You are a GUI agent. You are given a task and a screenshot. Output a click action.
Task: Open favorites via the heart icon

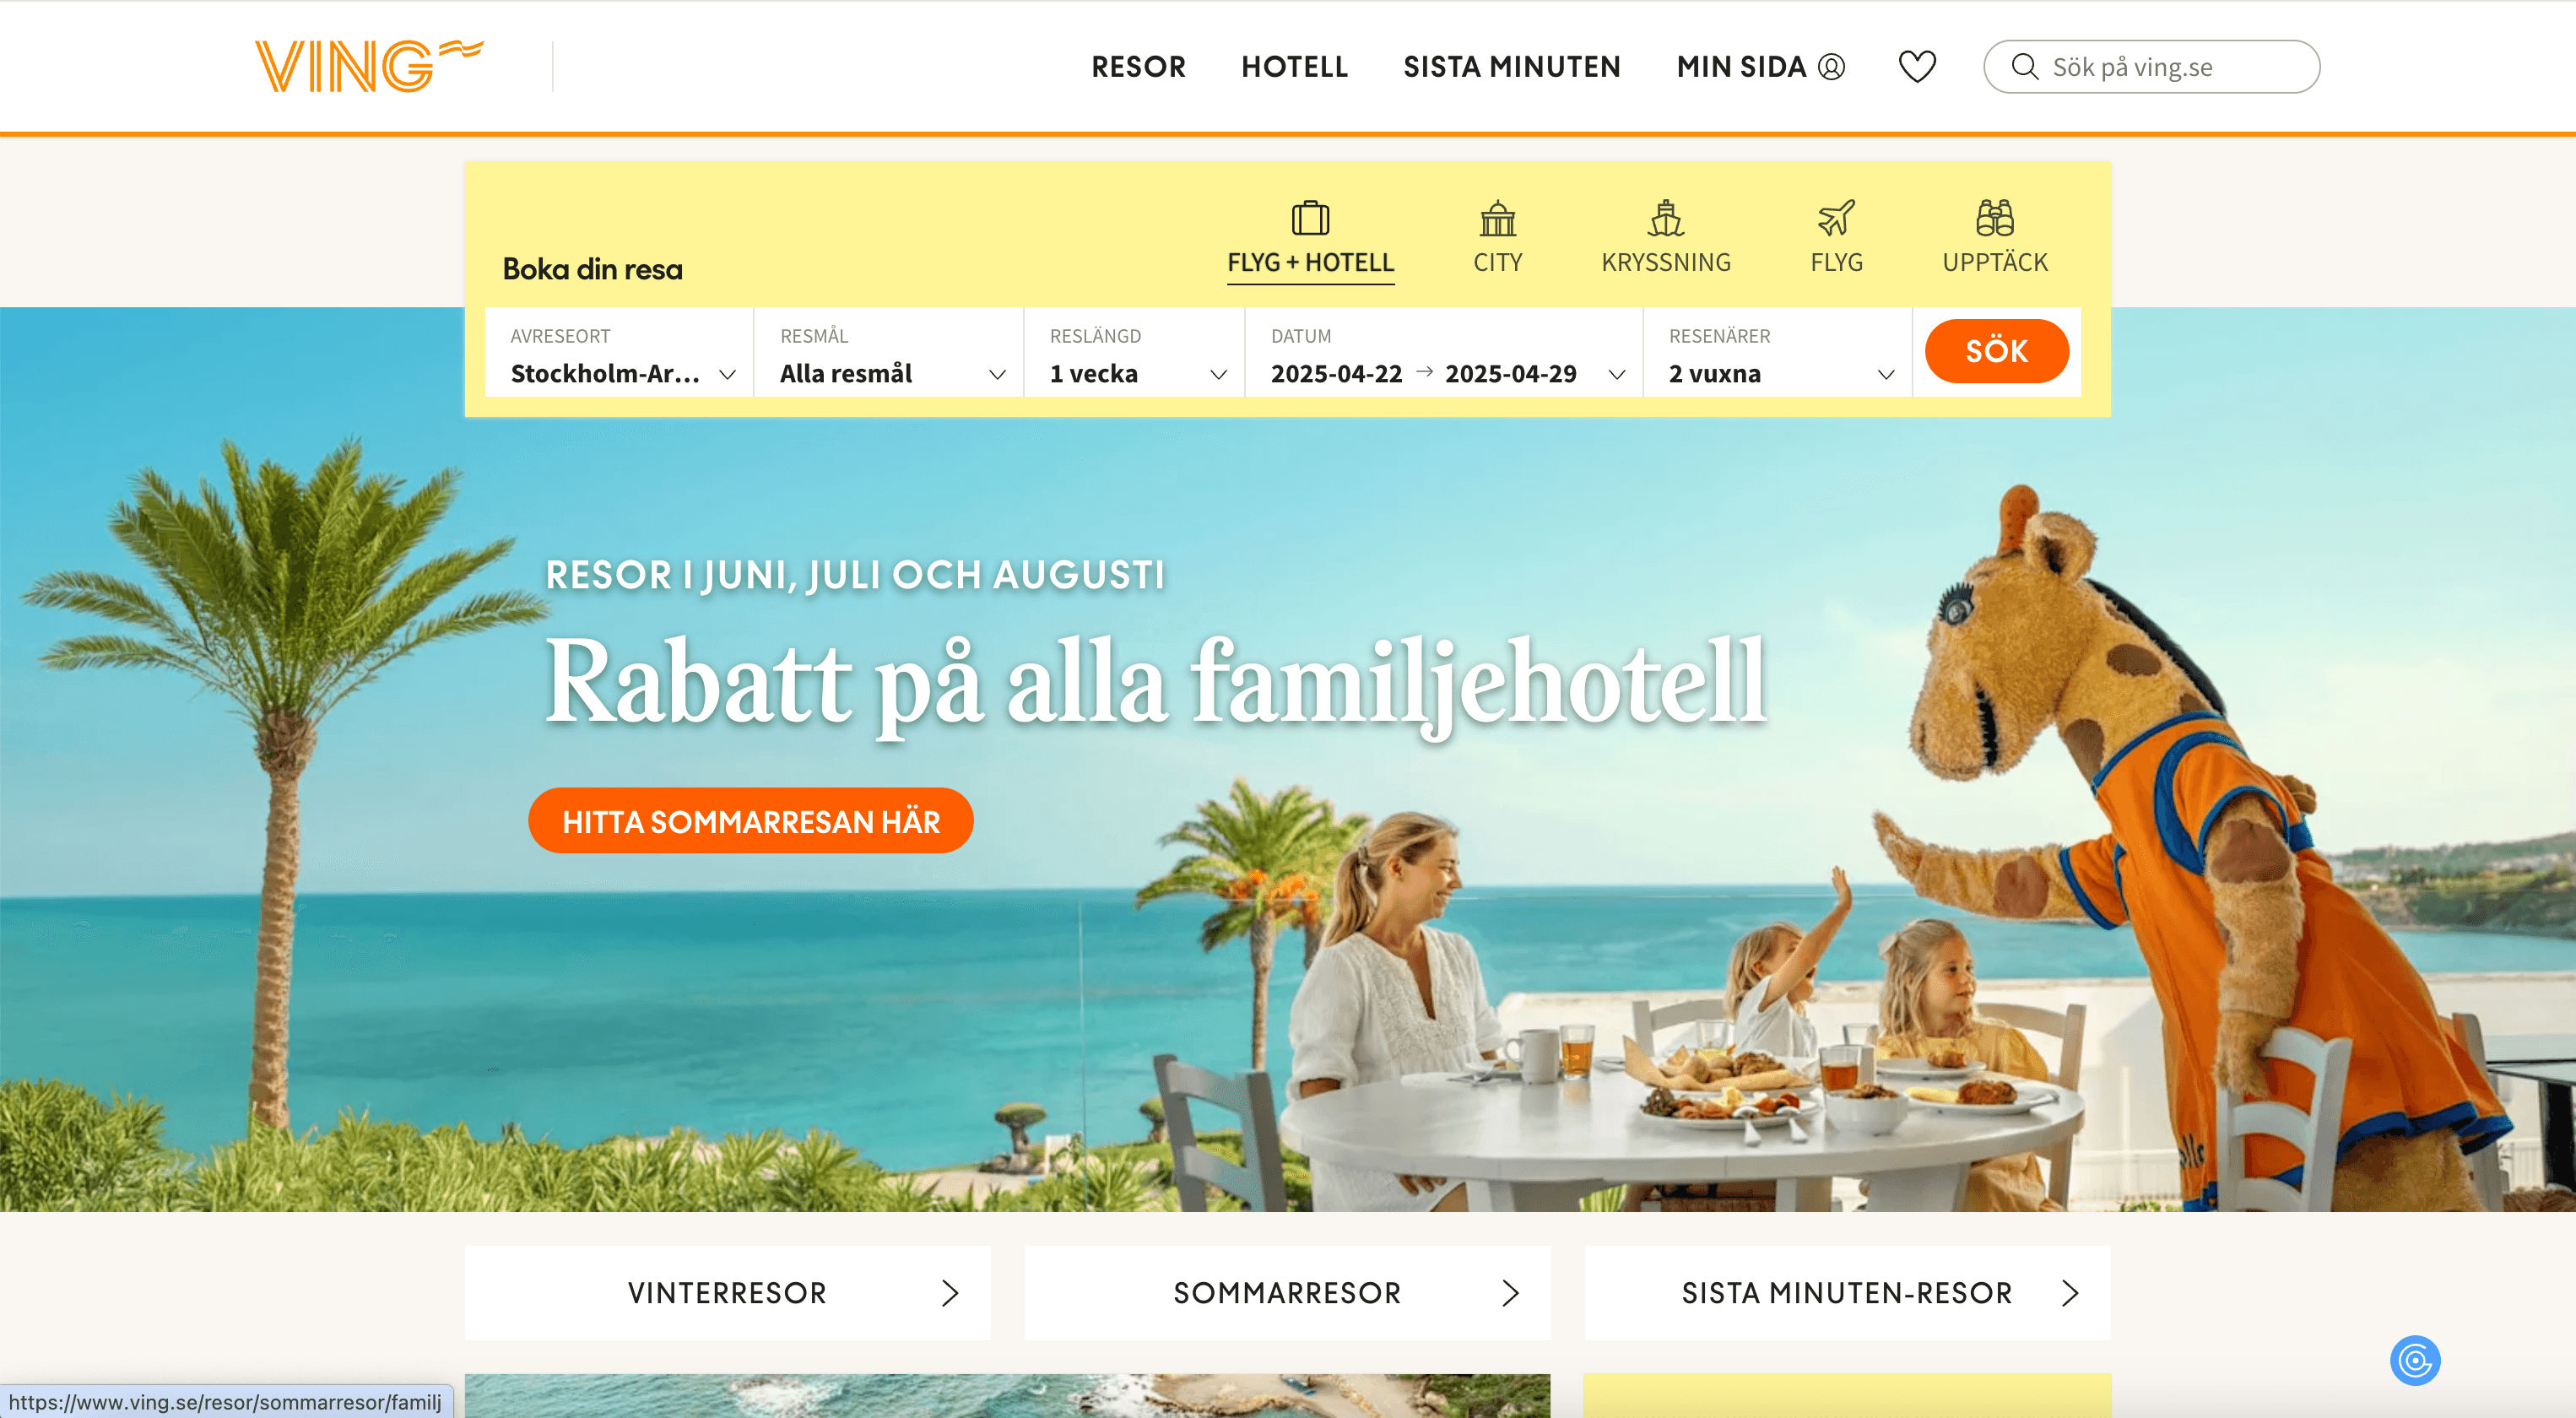1917,67
